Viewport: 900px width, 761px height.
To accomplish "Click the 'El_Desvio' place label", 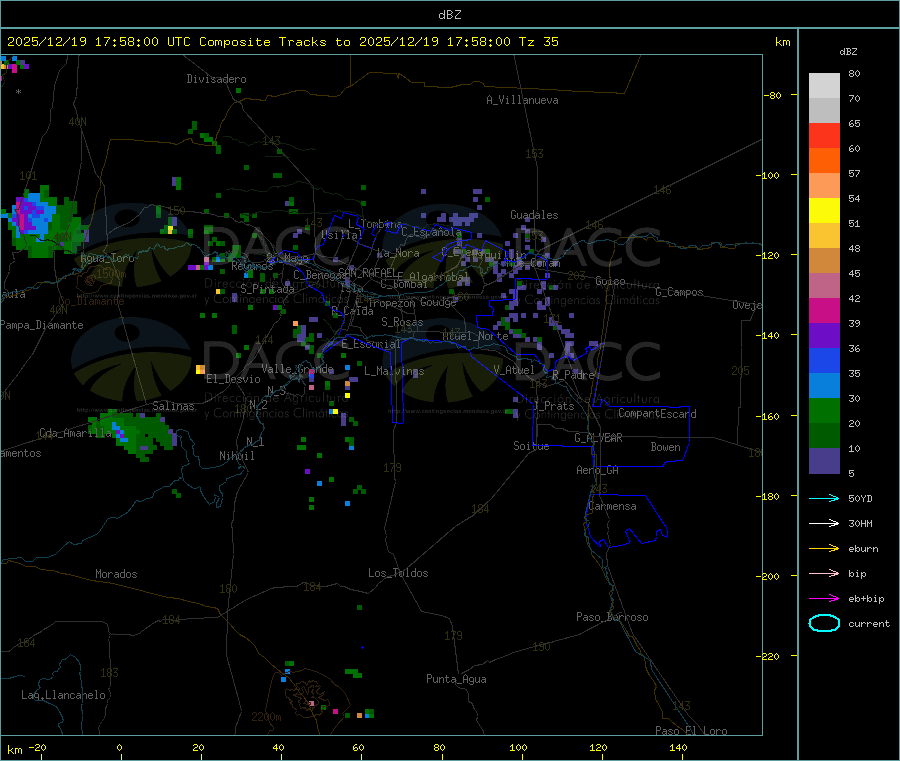I will [x=233, y=379].
